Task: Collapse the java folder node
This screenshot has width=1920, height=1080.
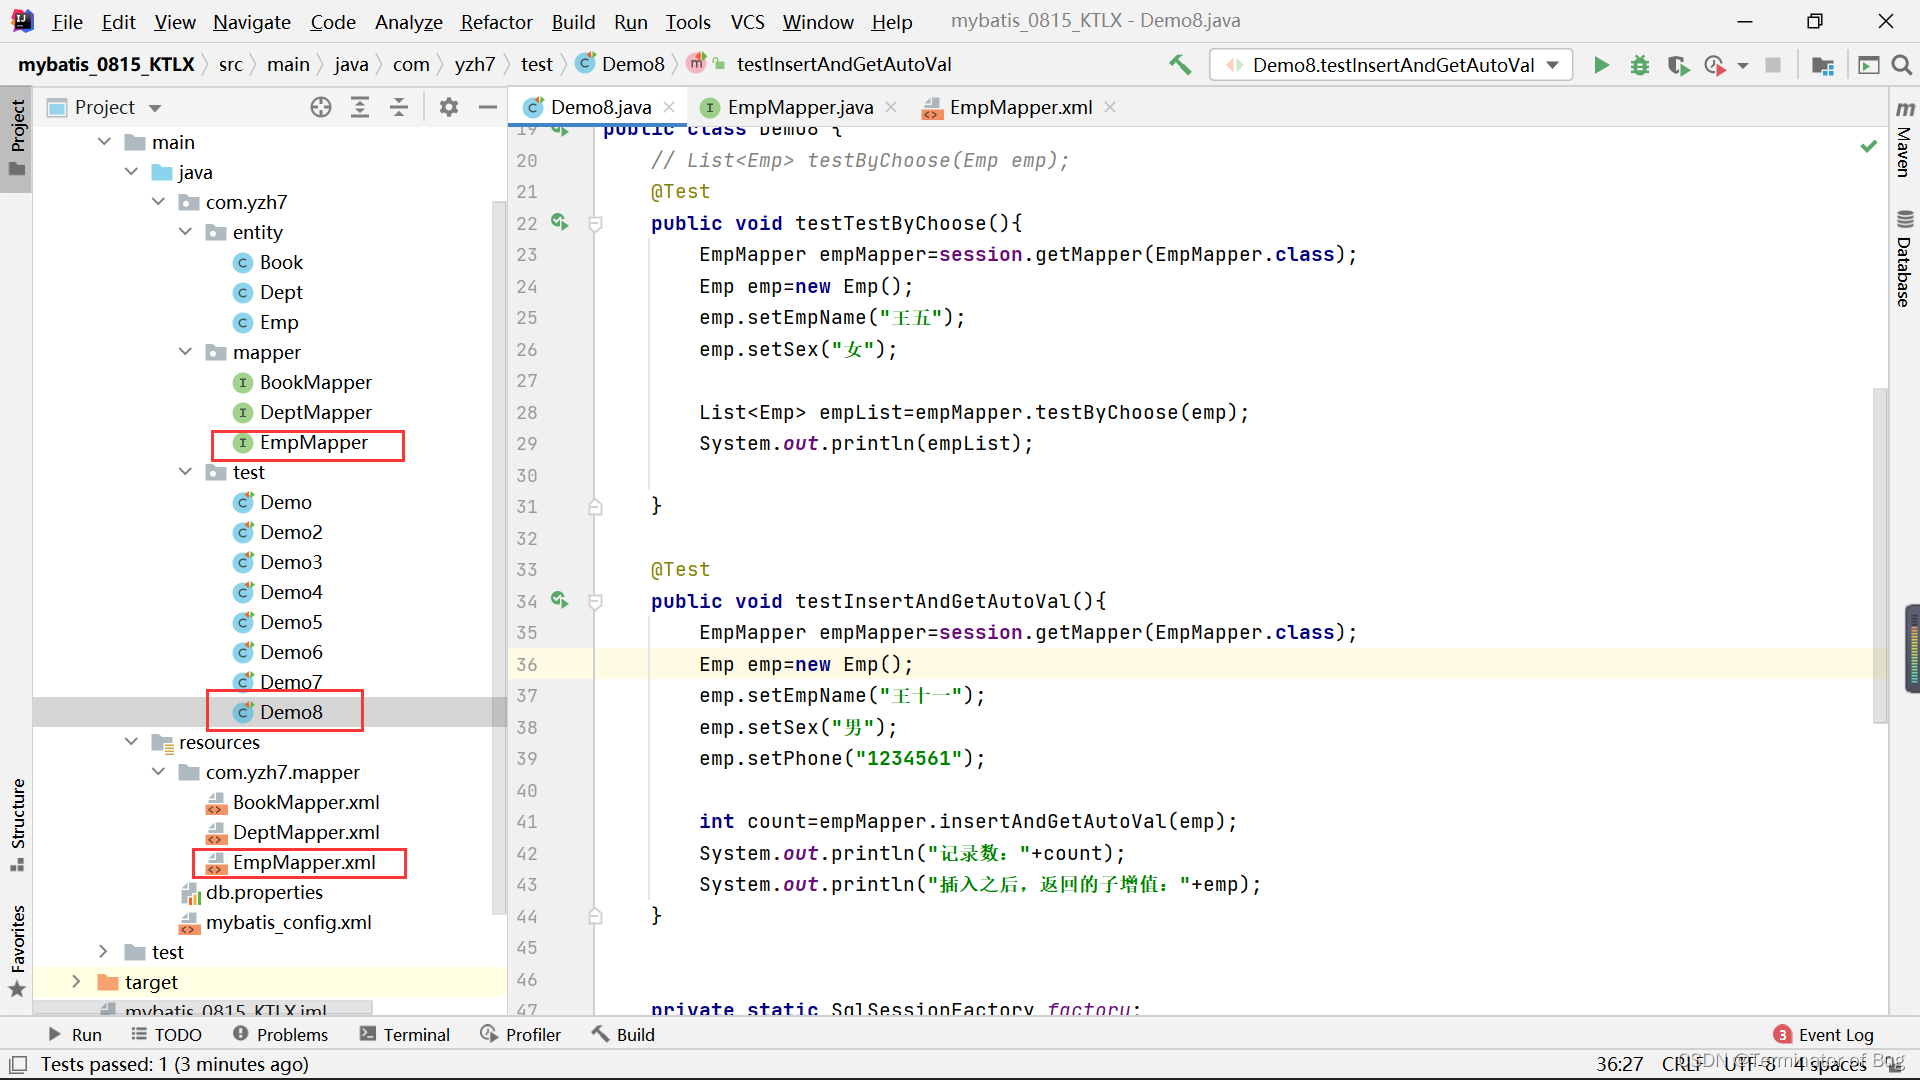Action: [131, 172]
